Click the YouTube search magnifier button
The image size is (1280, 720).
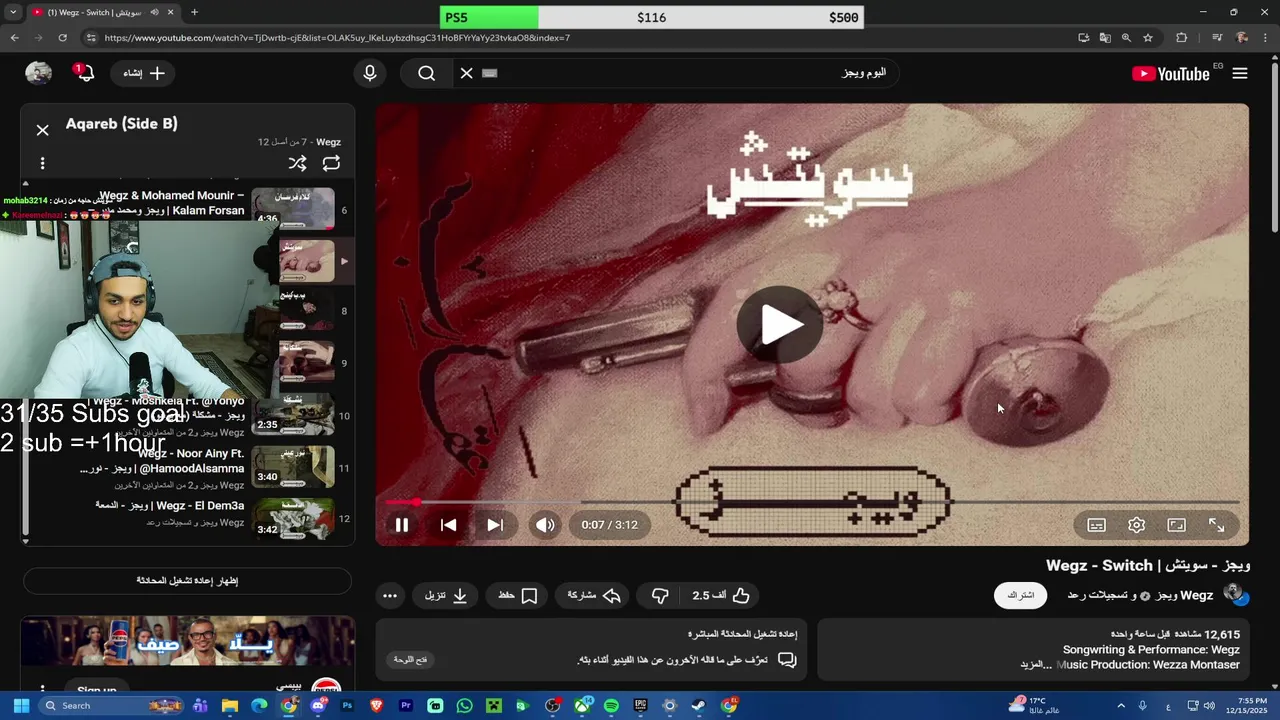pyautogui.click(x=427, y=73)
